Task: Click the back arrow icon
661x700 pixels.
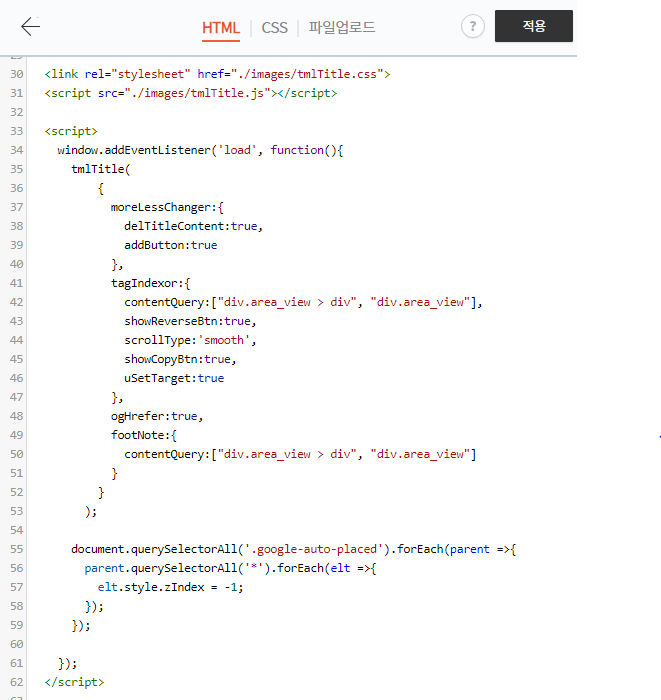Action: [30, 26]
